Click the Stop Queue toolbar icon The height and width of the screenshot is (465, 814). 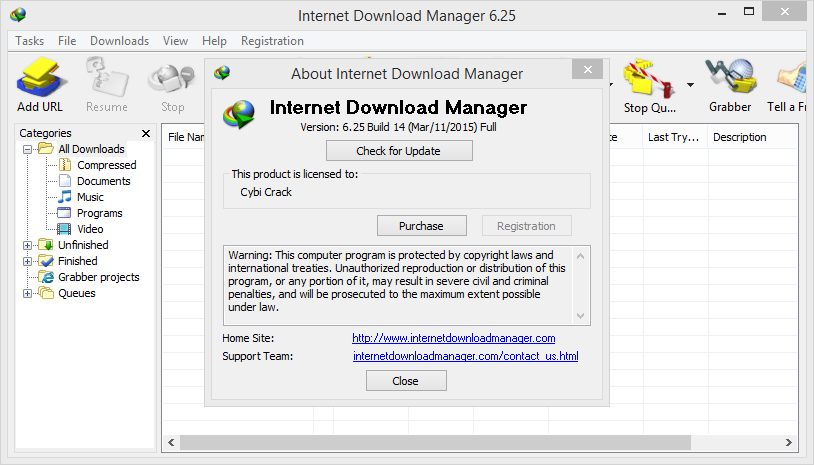[x=649, y=78]
